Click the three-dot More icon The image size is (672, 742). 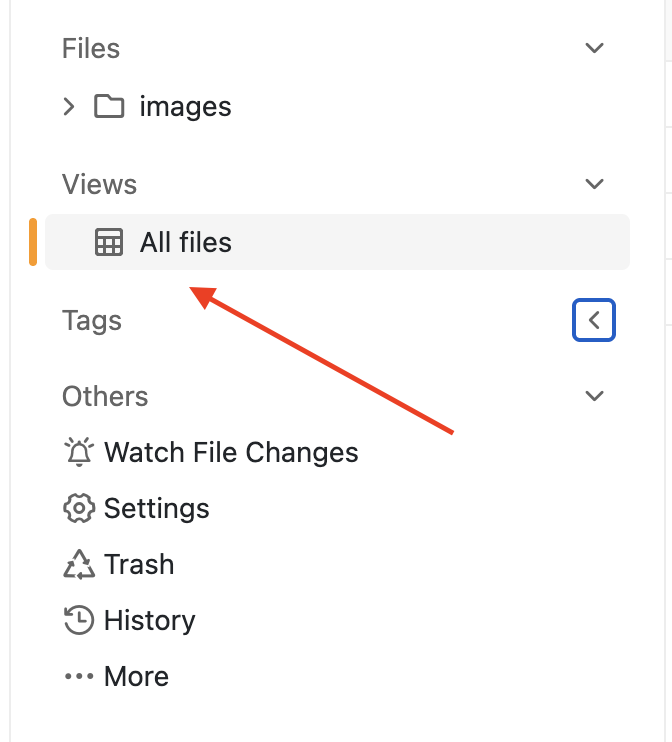click(x=78, y=676)
